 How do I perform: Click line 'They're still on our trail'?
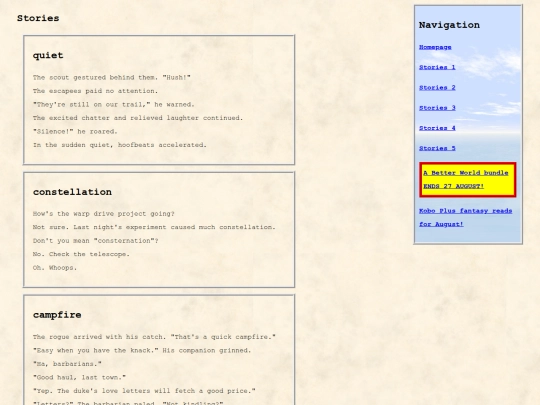[114, 104]
